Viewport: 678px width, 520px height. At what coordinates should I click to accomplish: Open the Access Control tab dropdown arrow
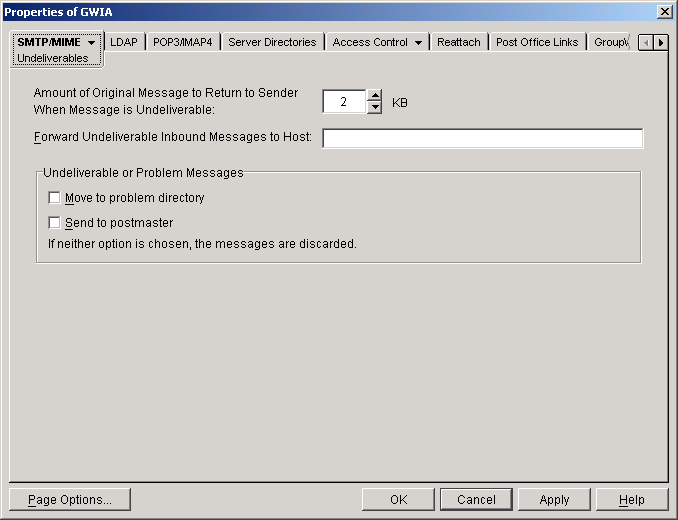coord(418,43)
